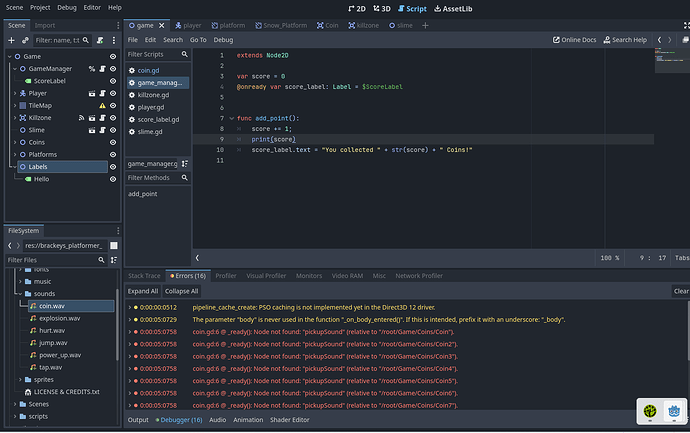
Task: Open Scene dock extra options menu
Action: pos(114,40)
